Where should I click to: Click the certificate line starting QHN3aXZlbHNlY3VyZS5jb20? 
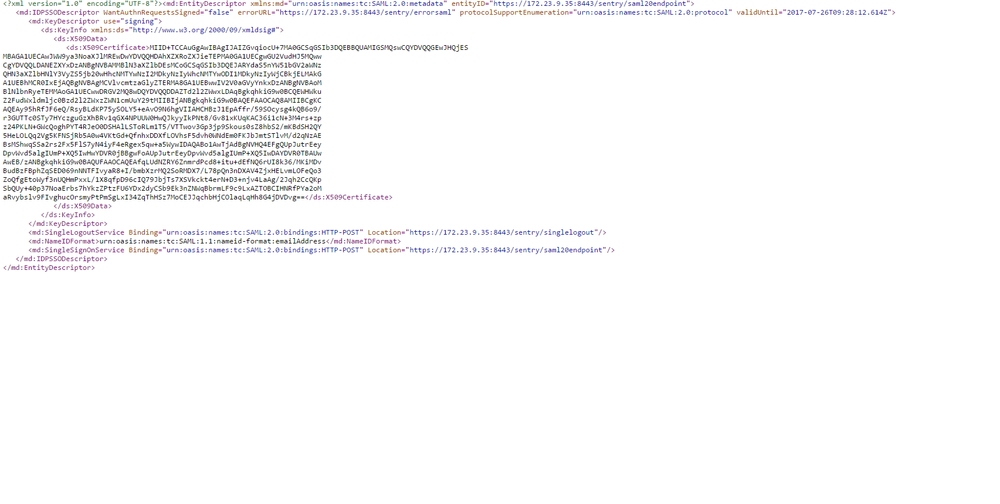click(x=162, y=74)
